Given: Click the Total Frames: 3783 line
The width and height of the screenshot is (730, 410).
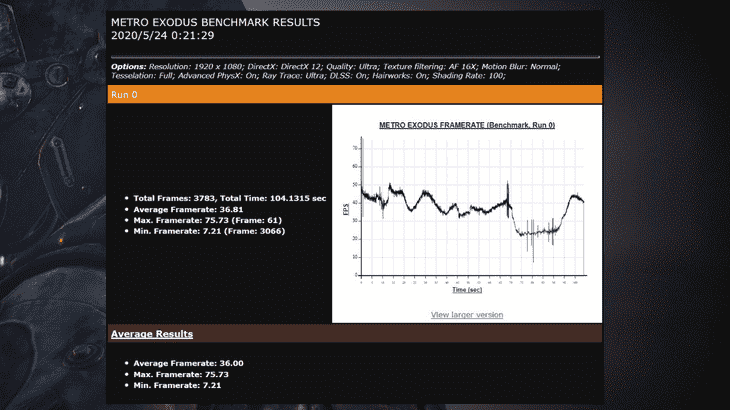Looking at the screenshot, I should (230, 198).
